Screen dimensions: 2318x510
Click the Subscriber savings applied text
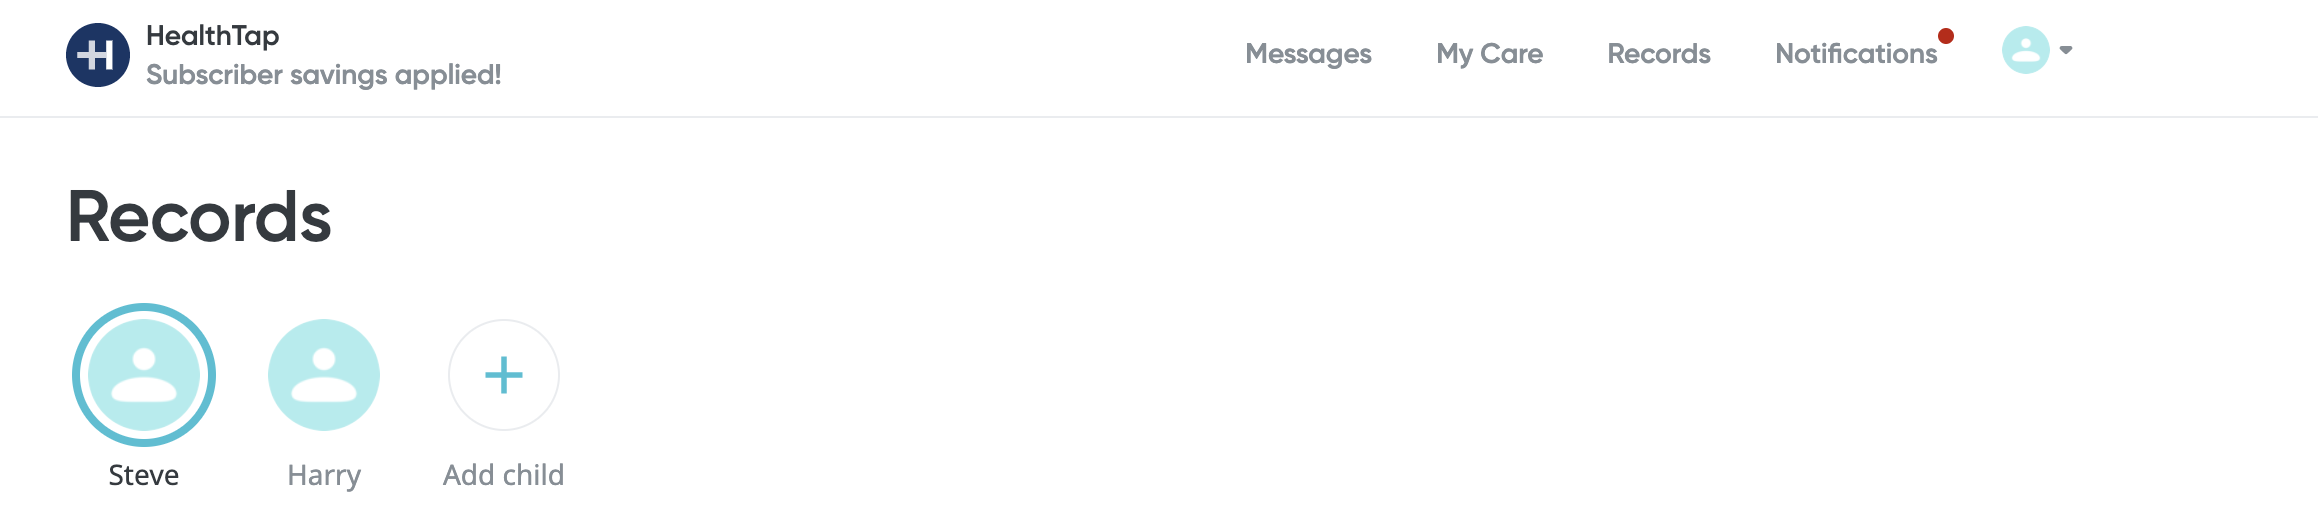(x=324, y=75)
